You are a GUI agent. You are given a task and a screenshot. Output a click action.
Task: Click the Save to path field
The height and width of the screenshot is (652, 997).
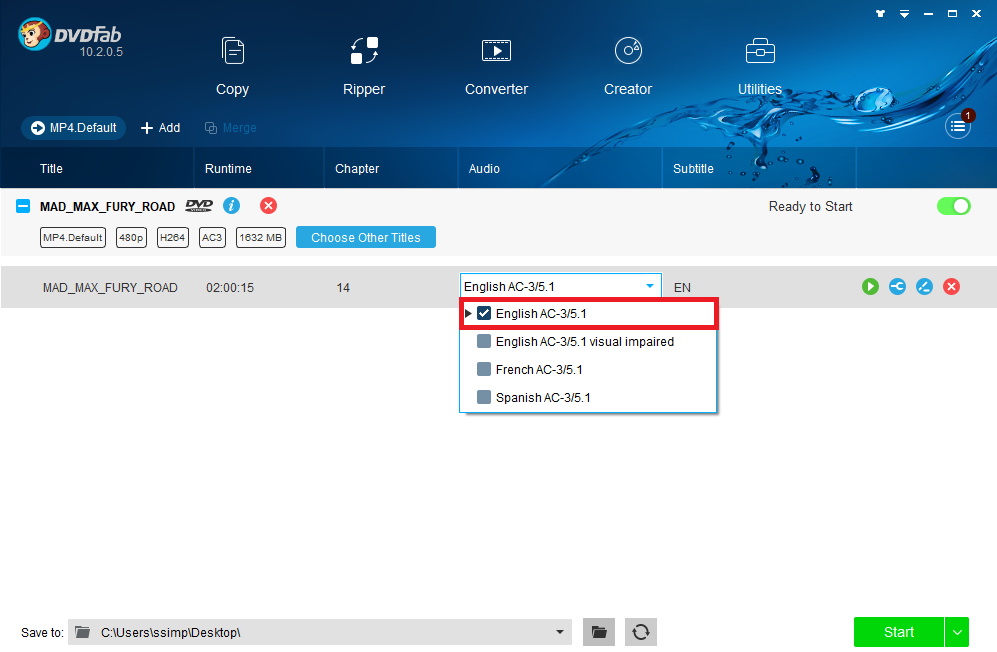[320, 632]
